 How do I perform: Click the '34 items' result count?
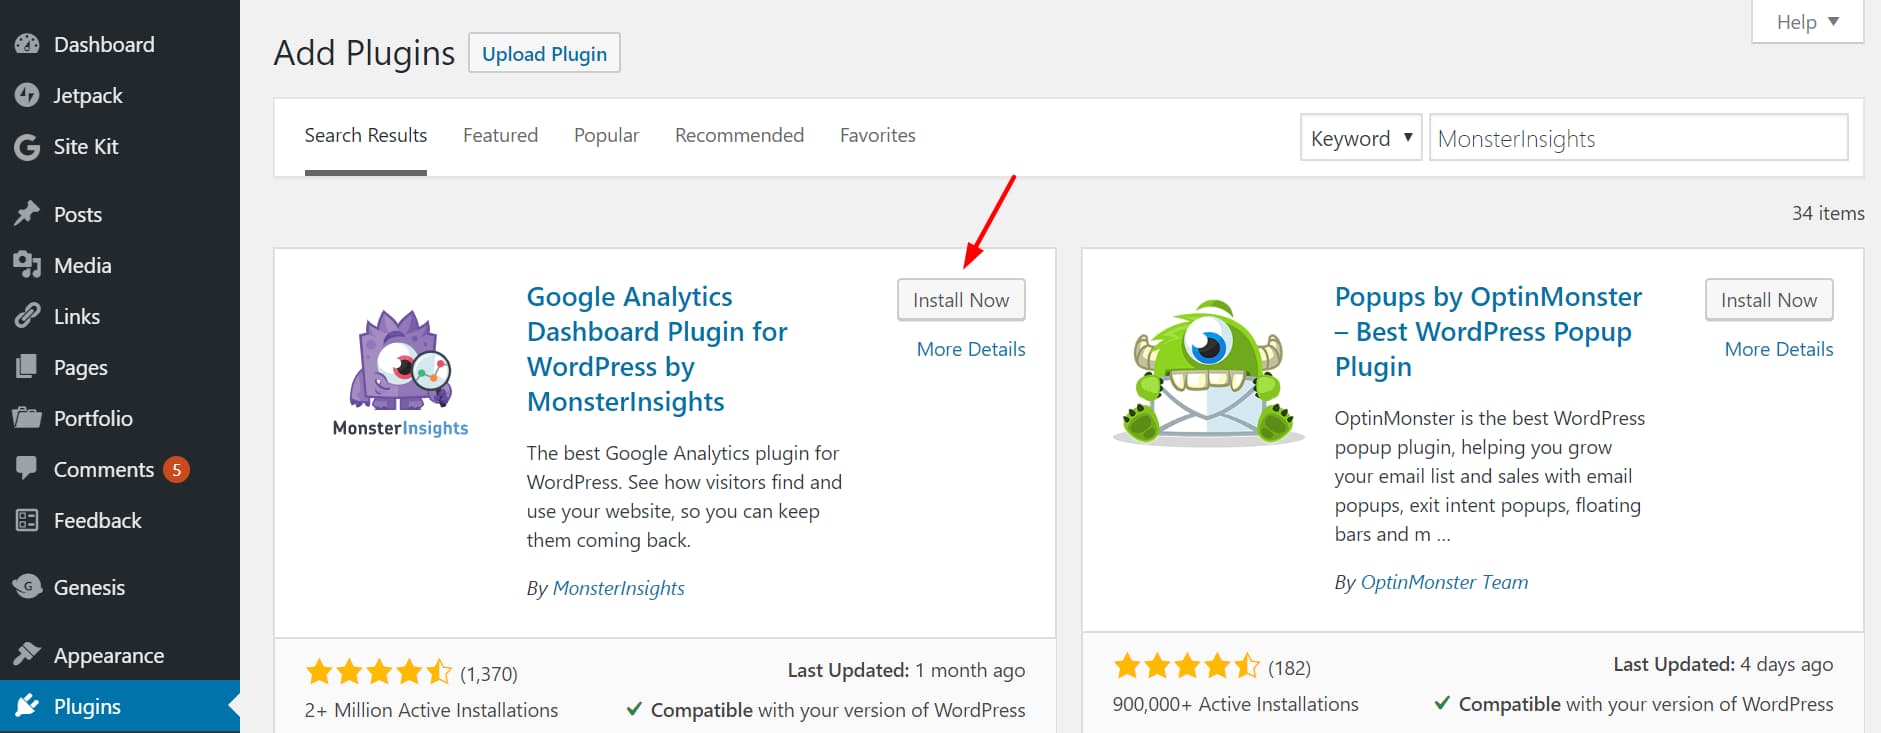[x=1828, y=213]
